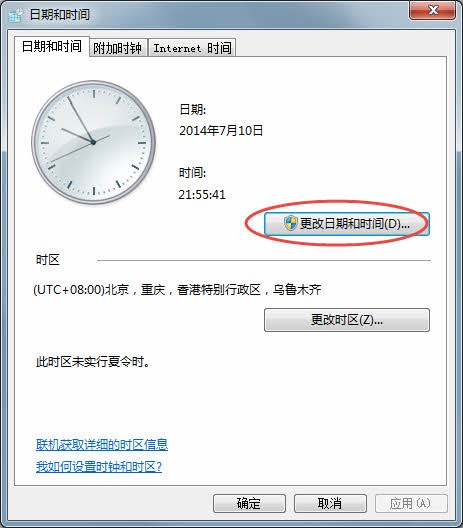This screenshot has width=463, height=528.
Task: Click the time readout 21:55:41
Action: 202,195
